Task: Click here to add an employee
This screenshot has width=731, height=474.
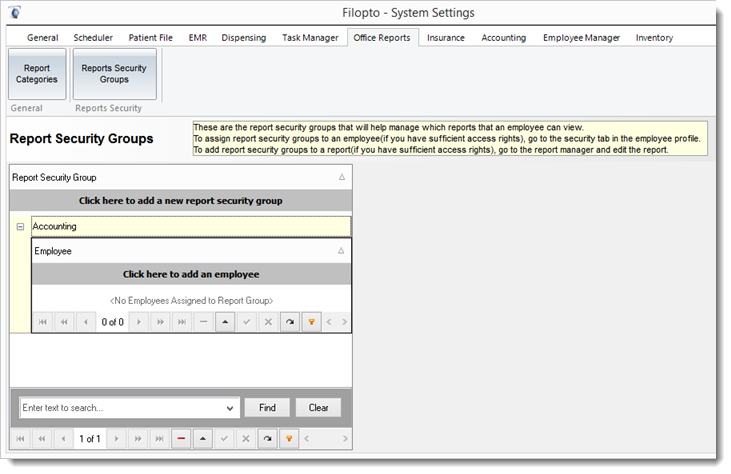Action: [191, 274]
